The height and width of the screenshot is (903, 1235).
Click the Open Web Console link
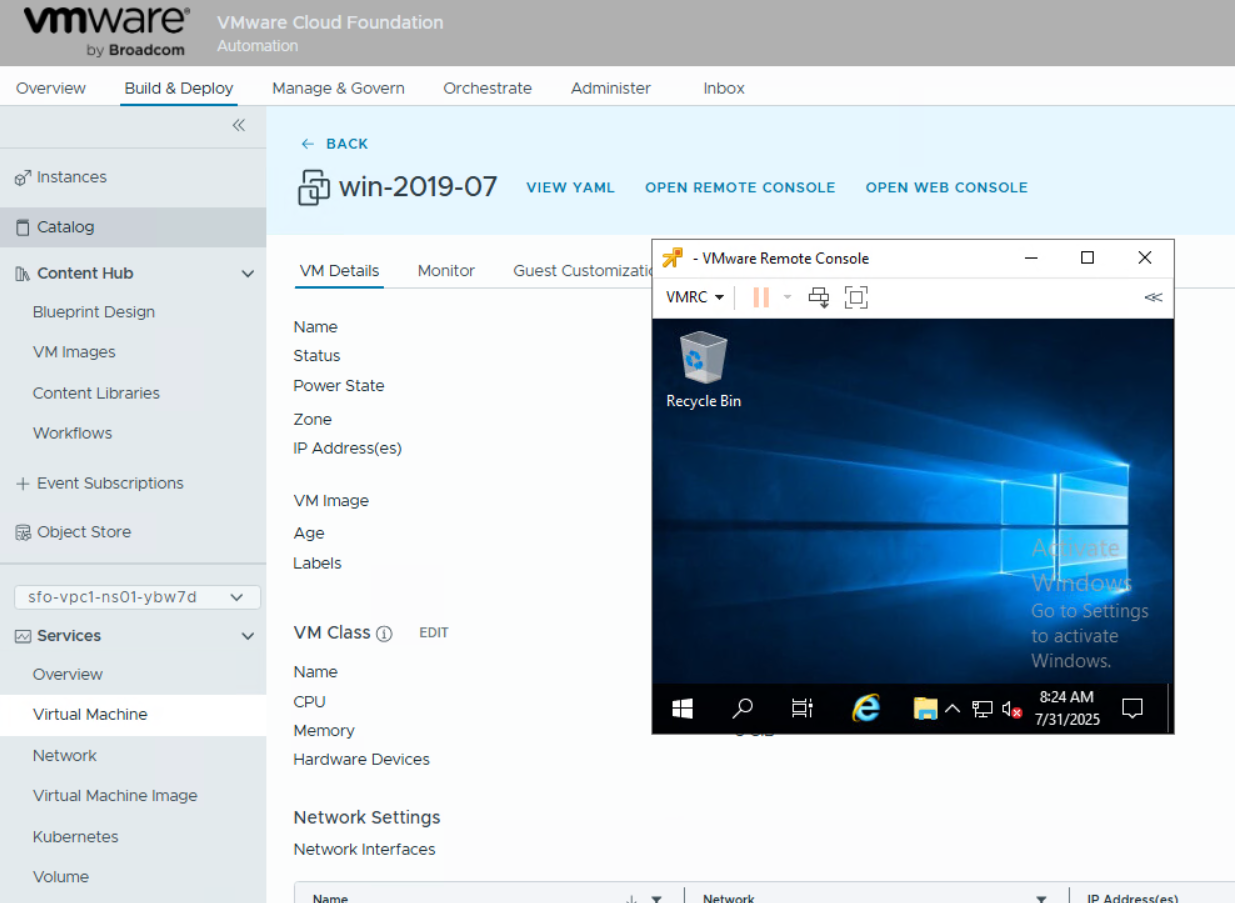[x=946, y=187]
